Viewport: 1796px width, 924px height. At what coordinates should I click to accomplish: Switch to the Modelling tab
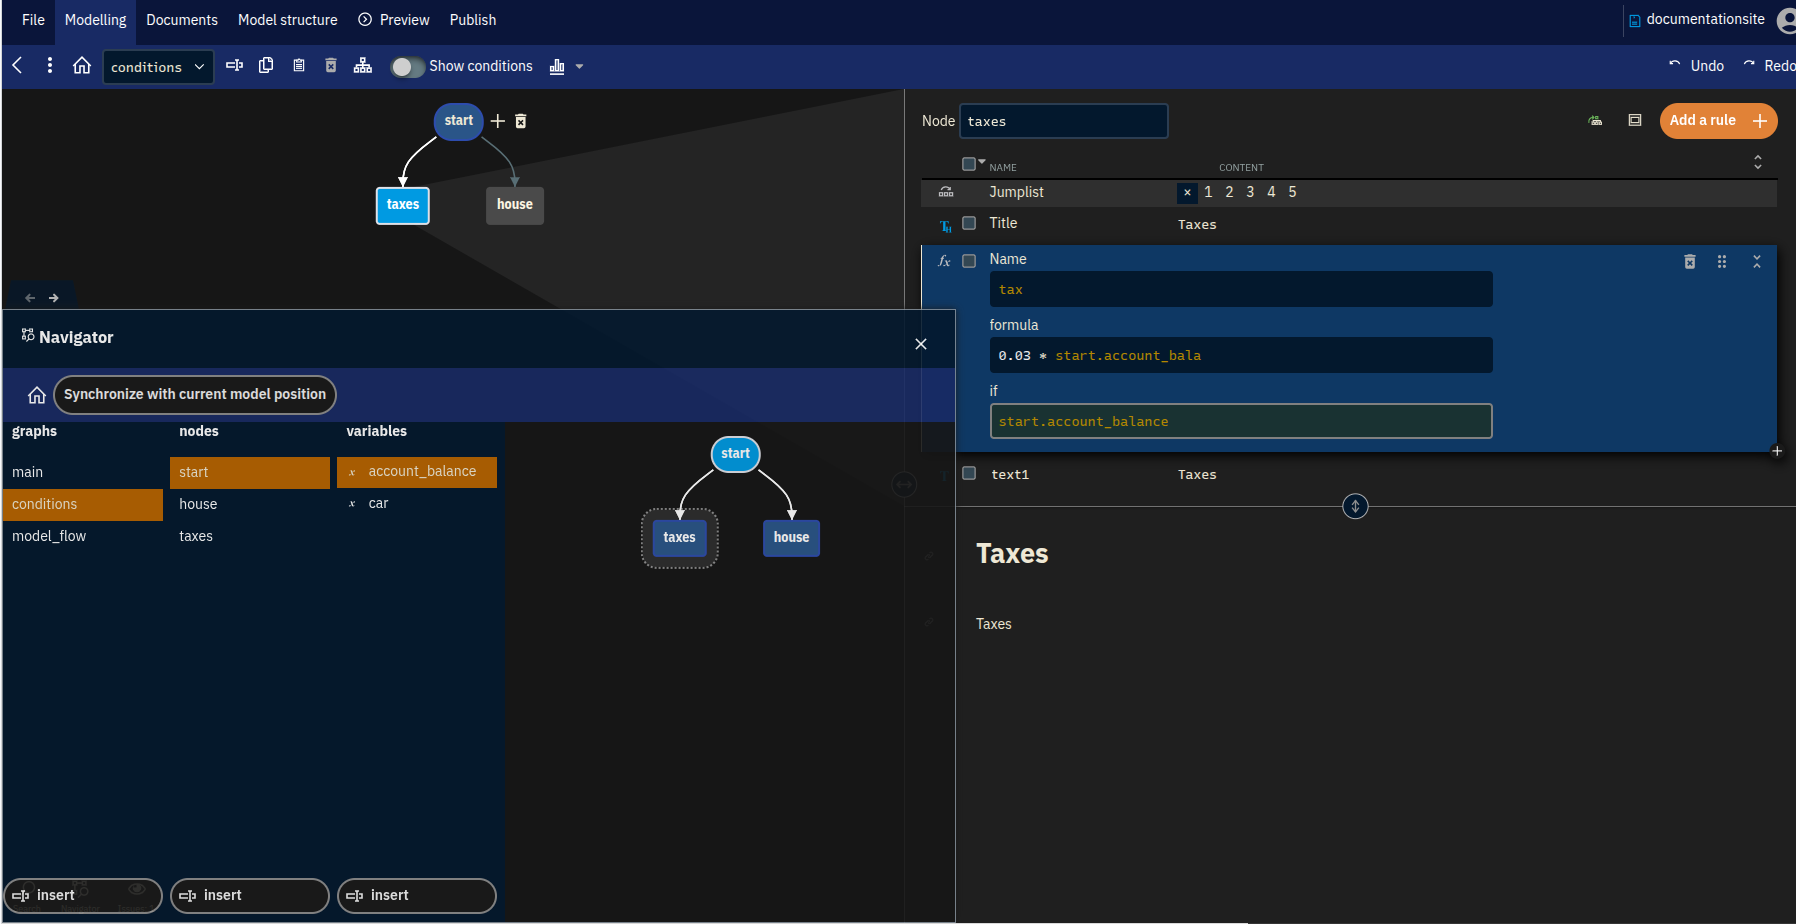click(96, 20)
